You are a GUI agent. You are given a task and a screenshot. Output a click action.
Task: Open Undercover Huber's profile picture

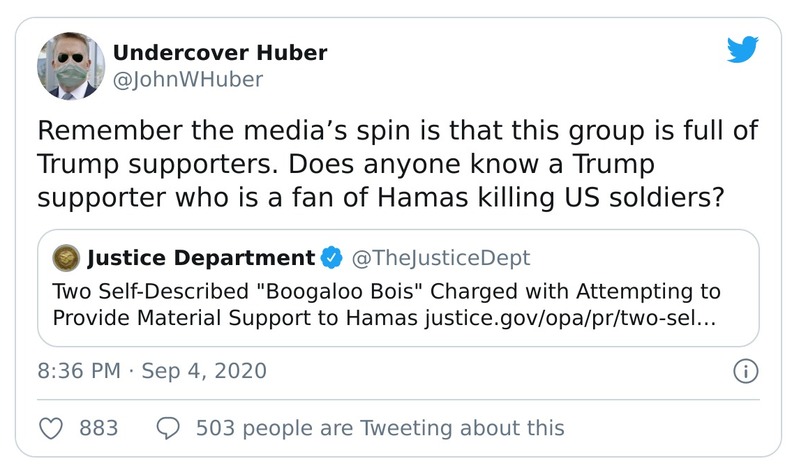point(70,65)
